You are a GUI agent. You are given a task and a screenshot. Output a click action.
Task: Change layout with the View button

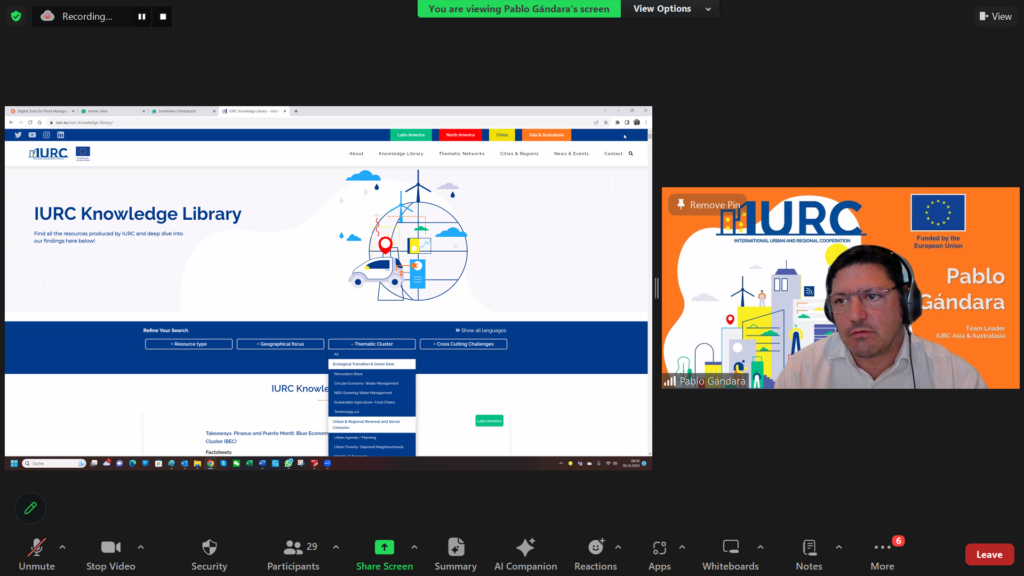point(996,16)
